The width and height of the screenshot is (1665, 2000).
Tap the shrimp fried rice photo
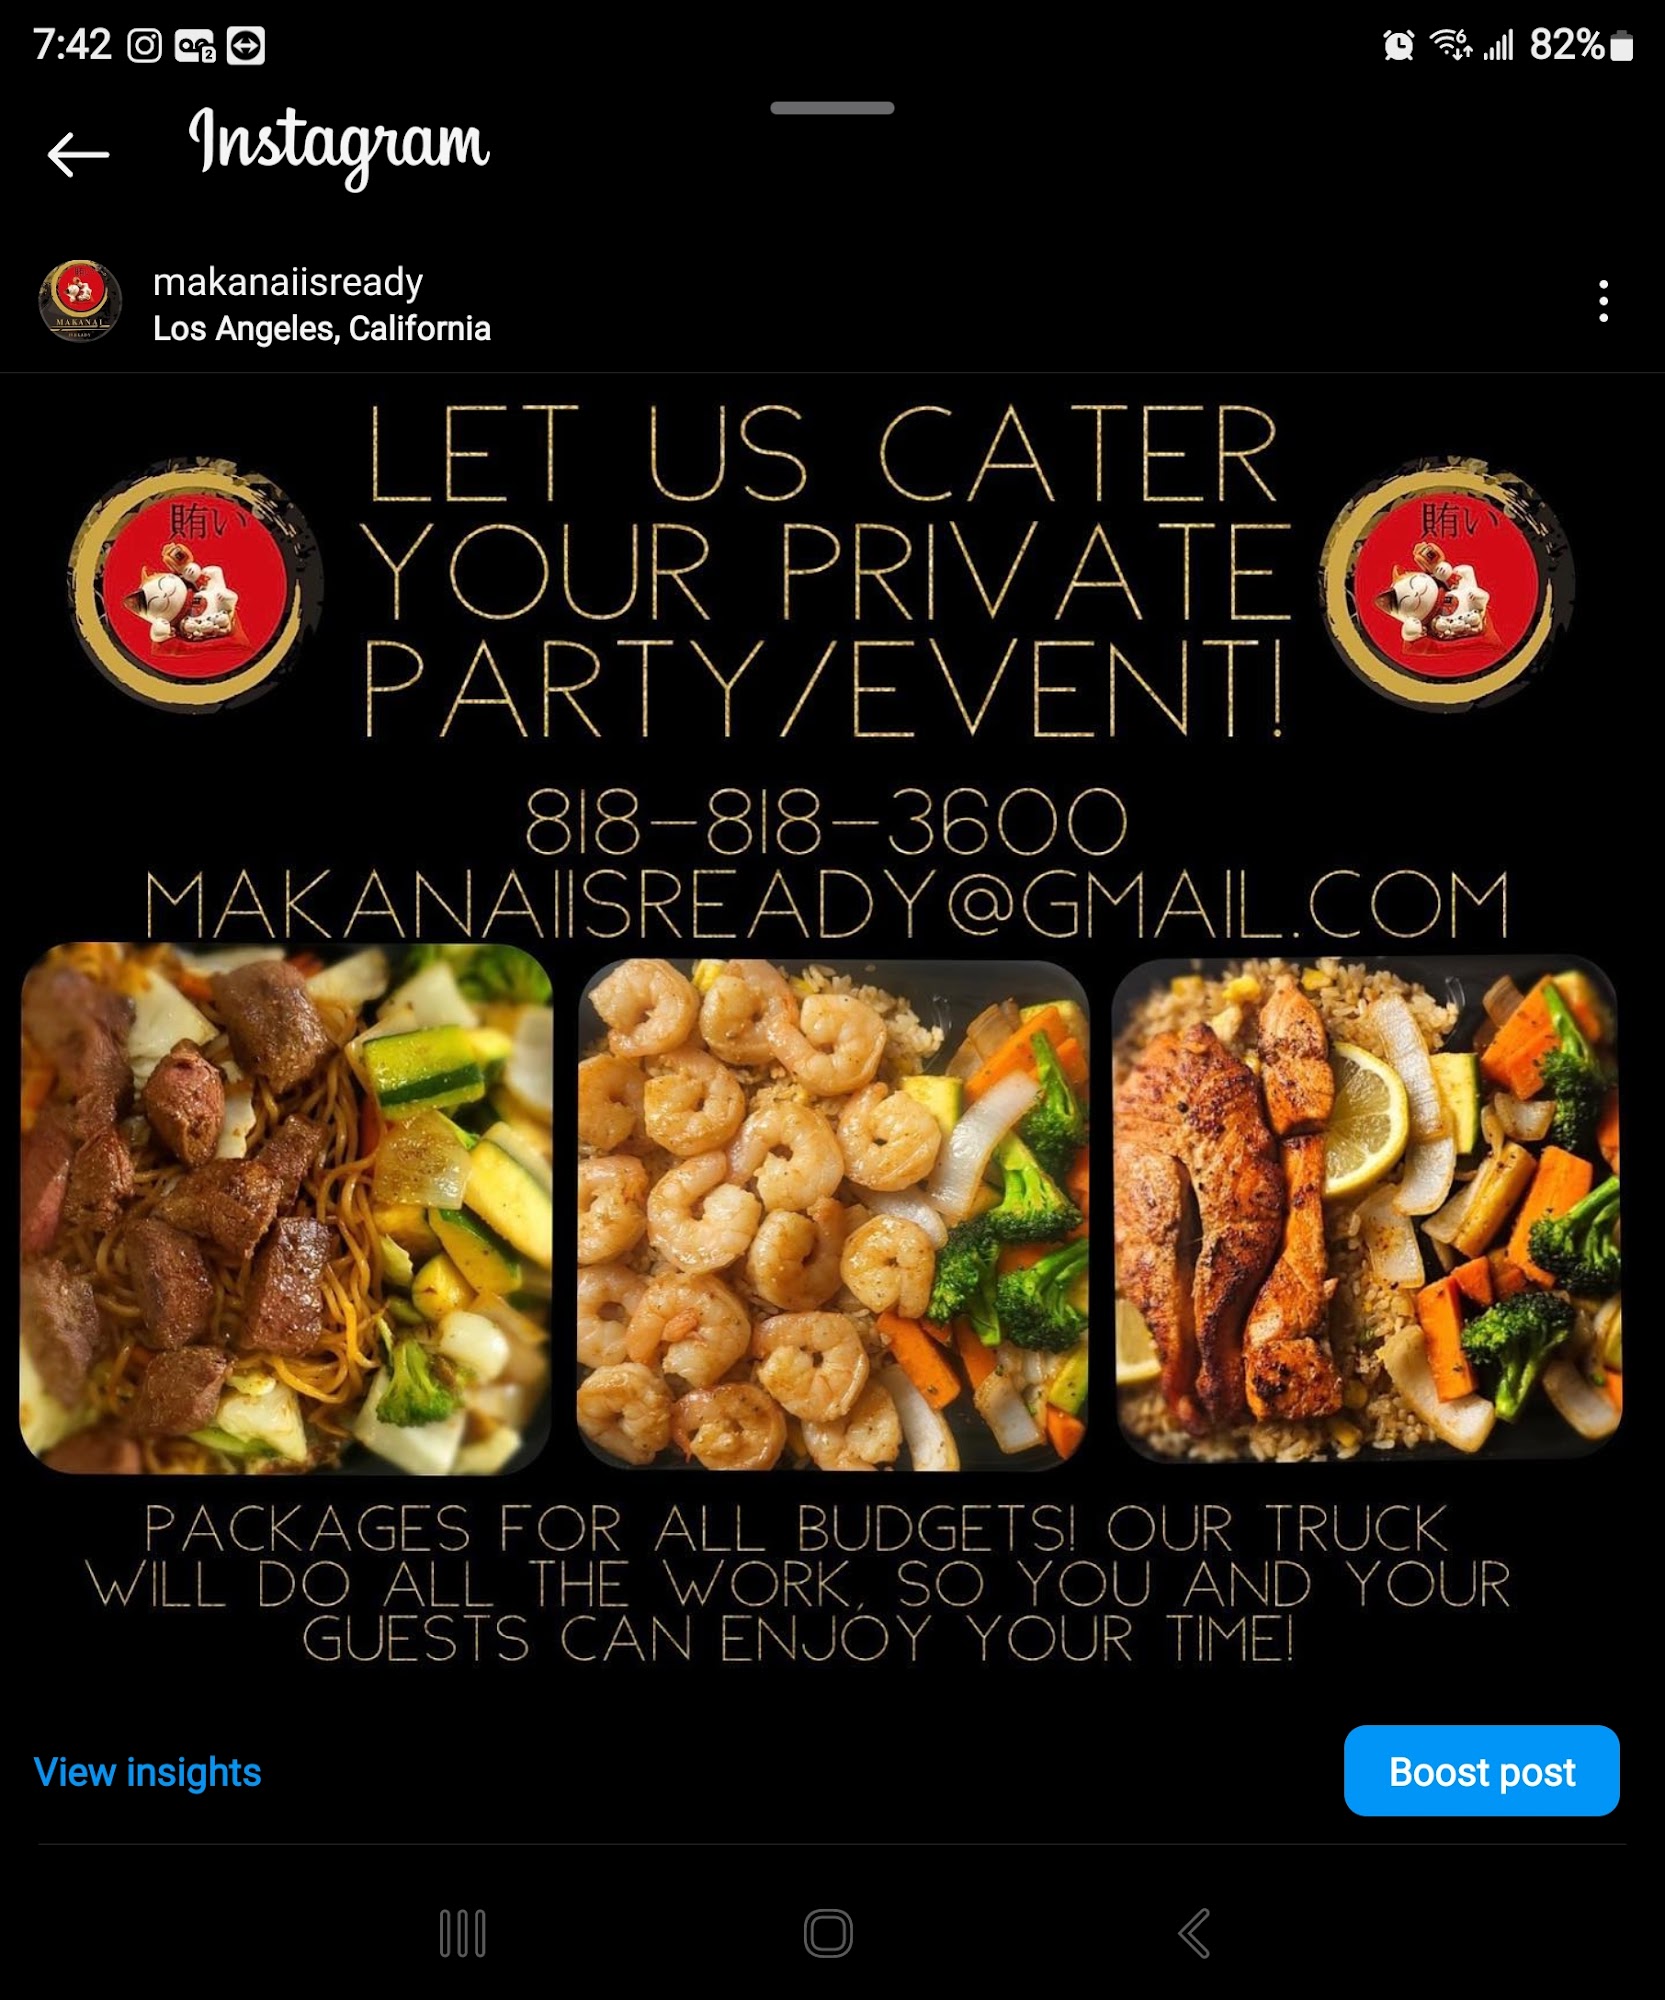(x=832, y=1213)
